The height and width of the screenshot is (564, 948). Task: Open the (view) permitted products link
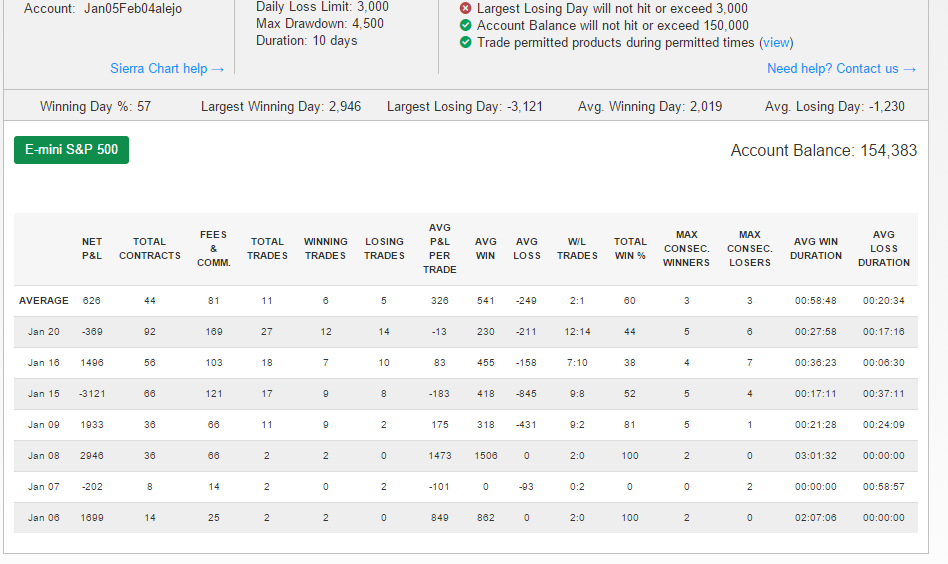(x=776, y=42)
